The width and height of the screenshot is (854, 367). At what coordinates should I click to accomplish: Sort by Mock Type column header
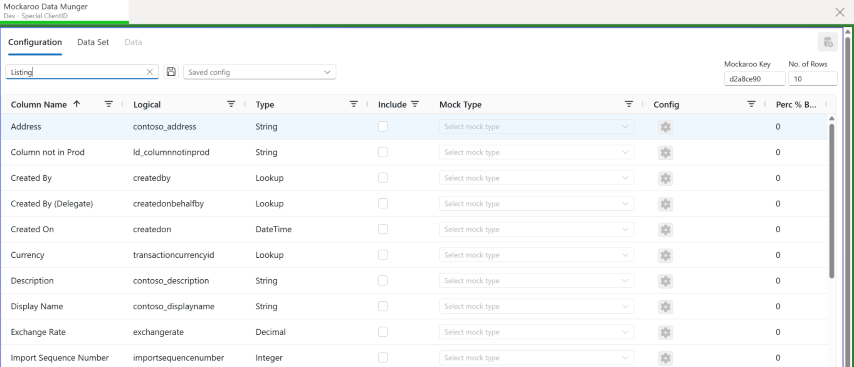[460, 105]
